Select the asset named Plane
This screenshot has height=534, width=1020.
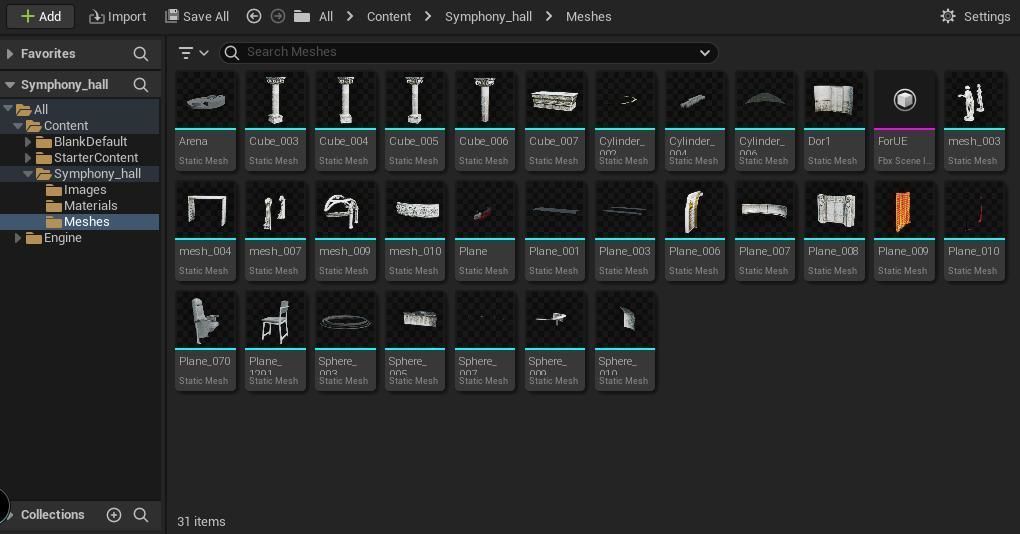(x=485, y=231)
